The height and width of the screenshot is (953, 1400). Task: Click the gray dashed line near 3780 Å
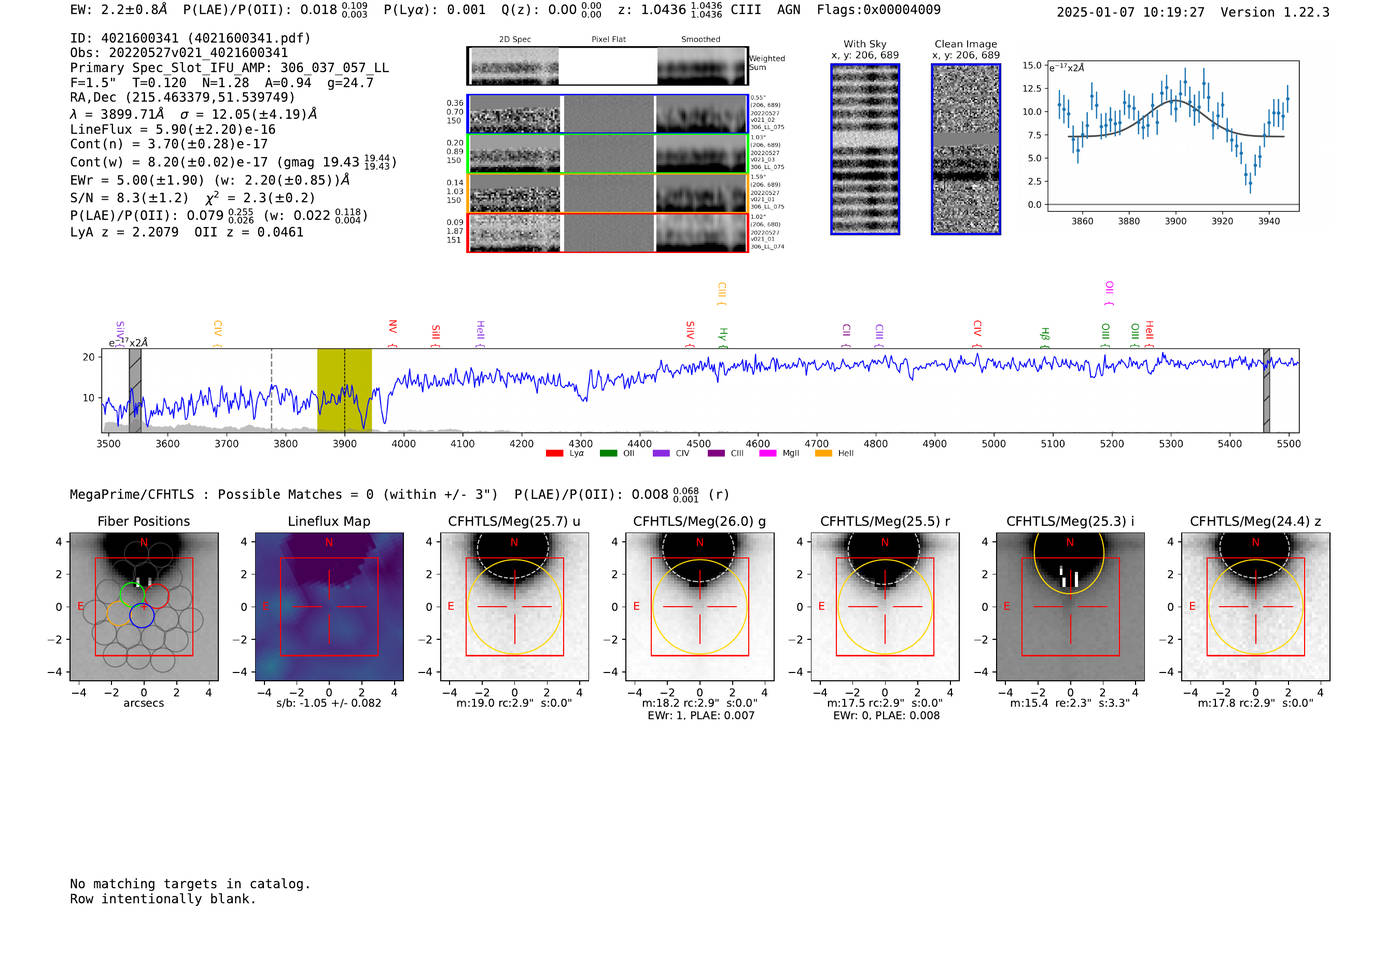tap(271, 390)
